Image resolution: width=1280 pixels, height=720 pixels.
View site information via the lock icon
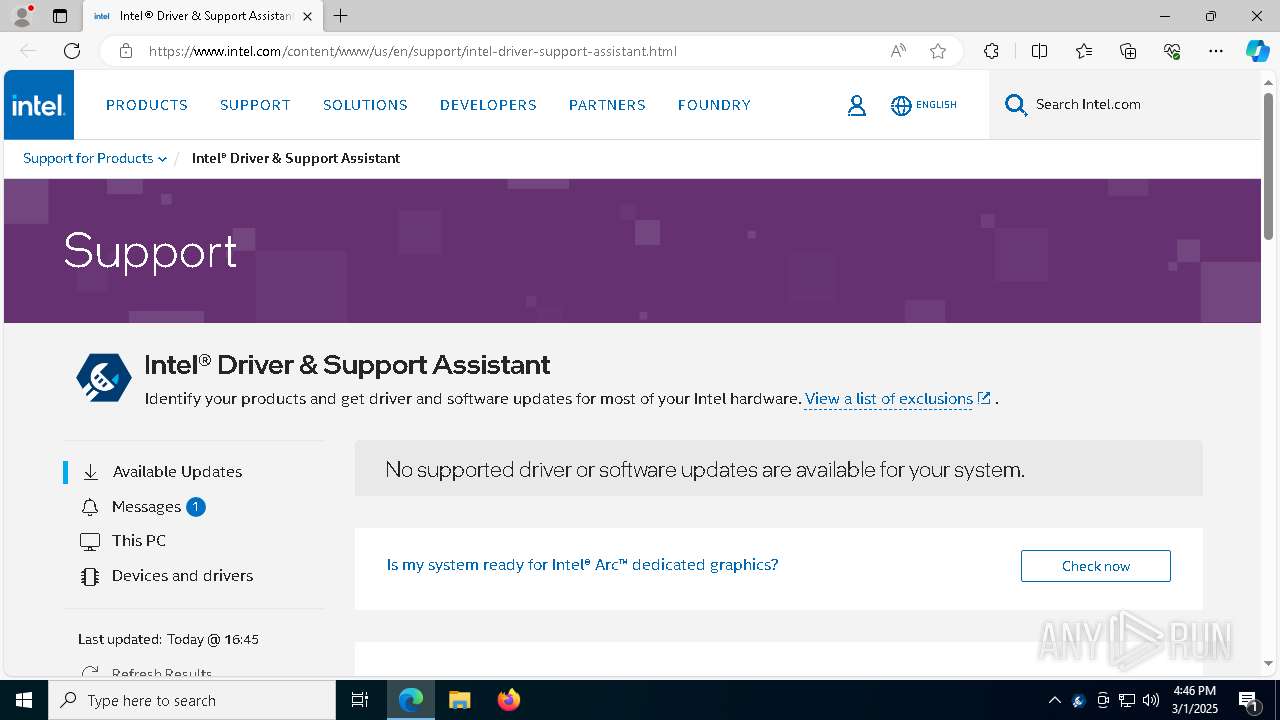click(x=126, y=51)
